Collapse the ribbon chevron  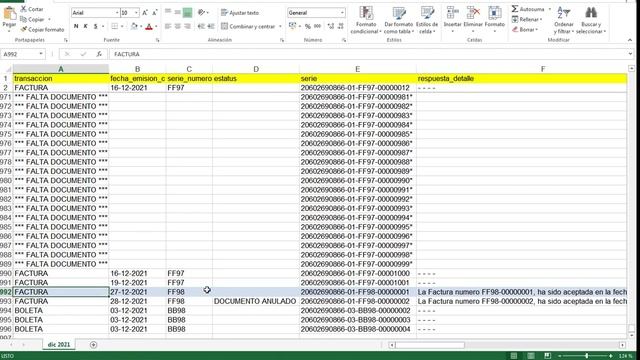pyautogui.click(x=630, y=40)
